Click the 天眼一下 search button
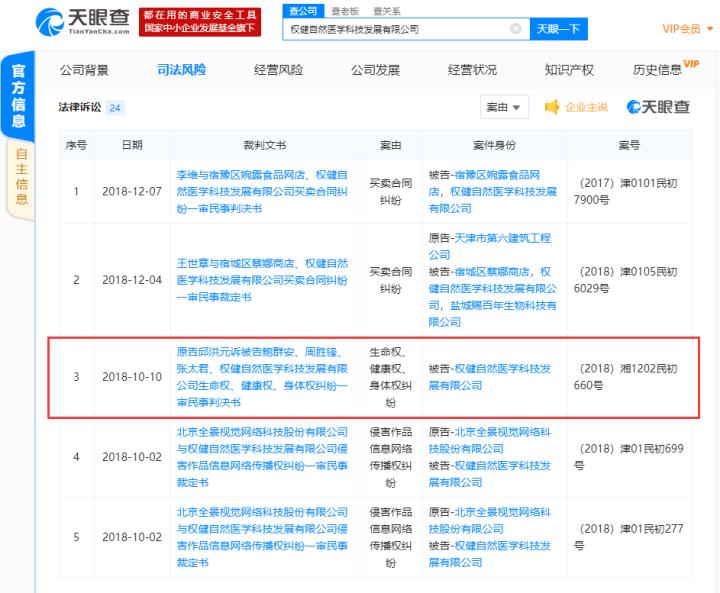Image resolution: width=720 pixels, height=593 pixels. (558, 29)
